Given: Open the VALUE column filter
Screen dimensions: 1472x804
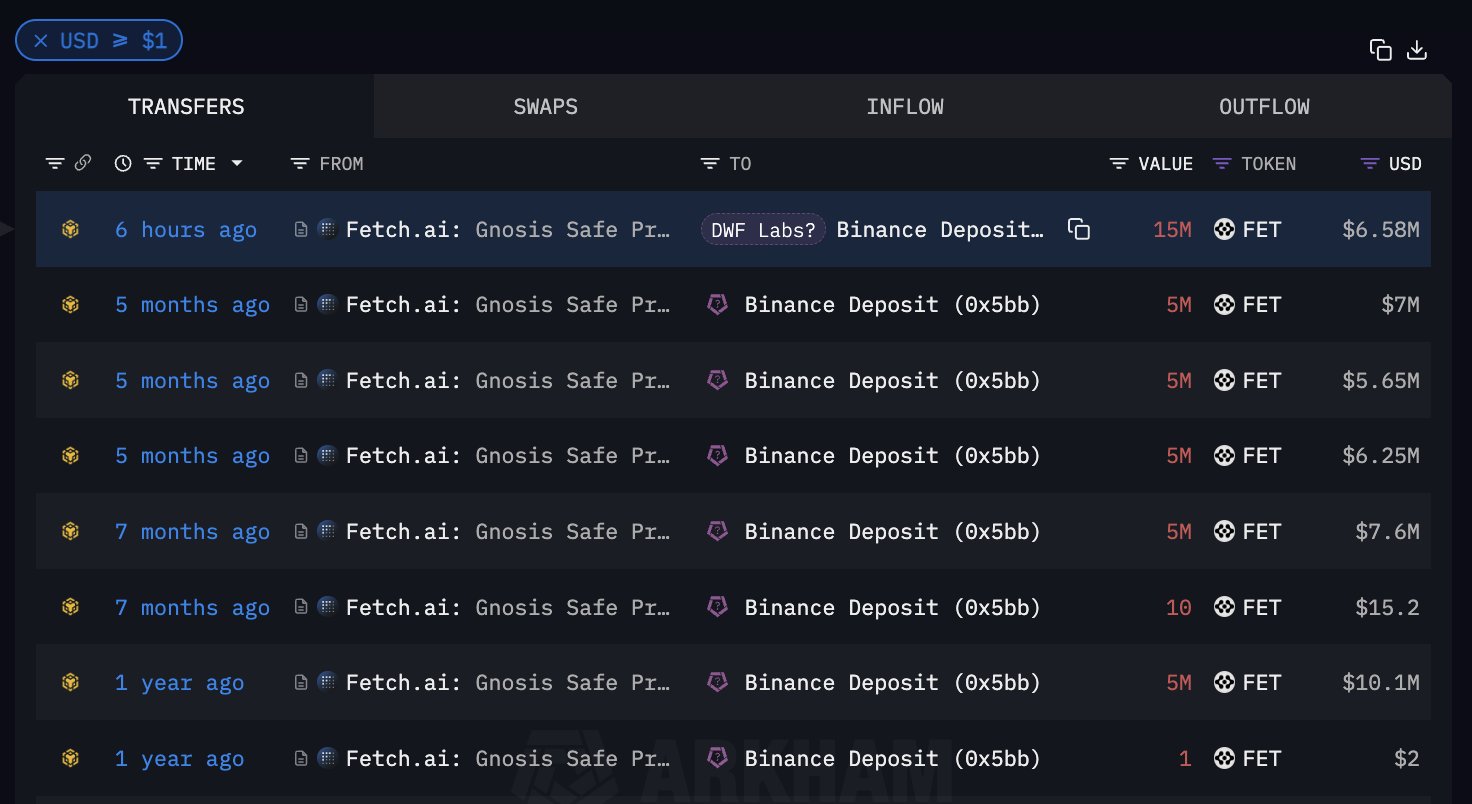Looking at the screenshot, I should click(1120, 163).
